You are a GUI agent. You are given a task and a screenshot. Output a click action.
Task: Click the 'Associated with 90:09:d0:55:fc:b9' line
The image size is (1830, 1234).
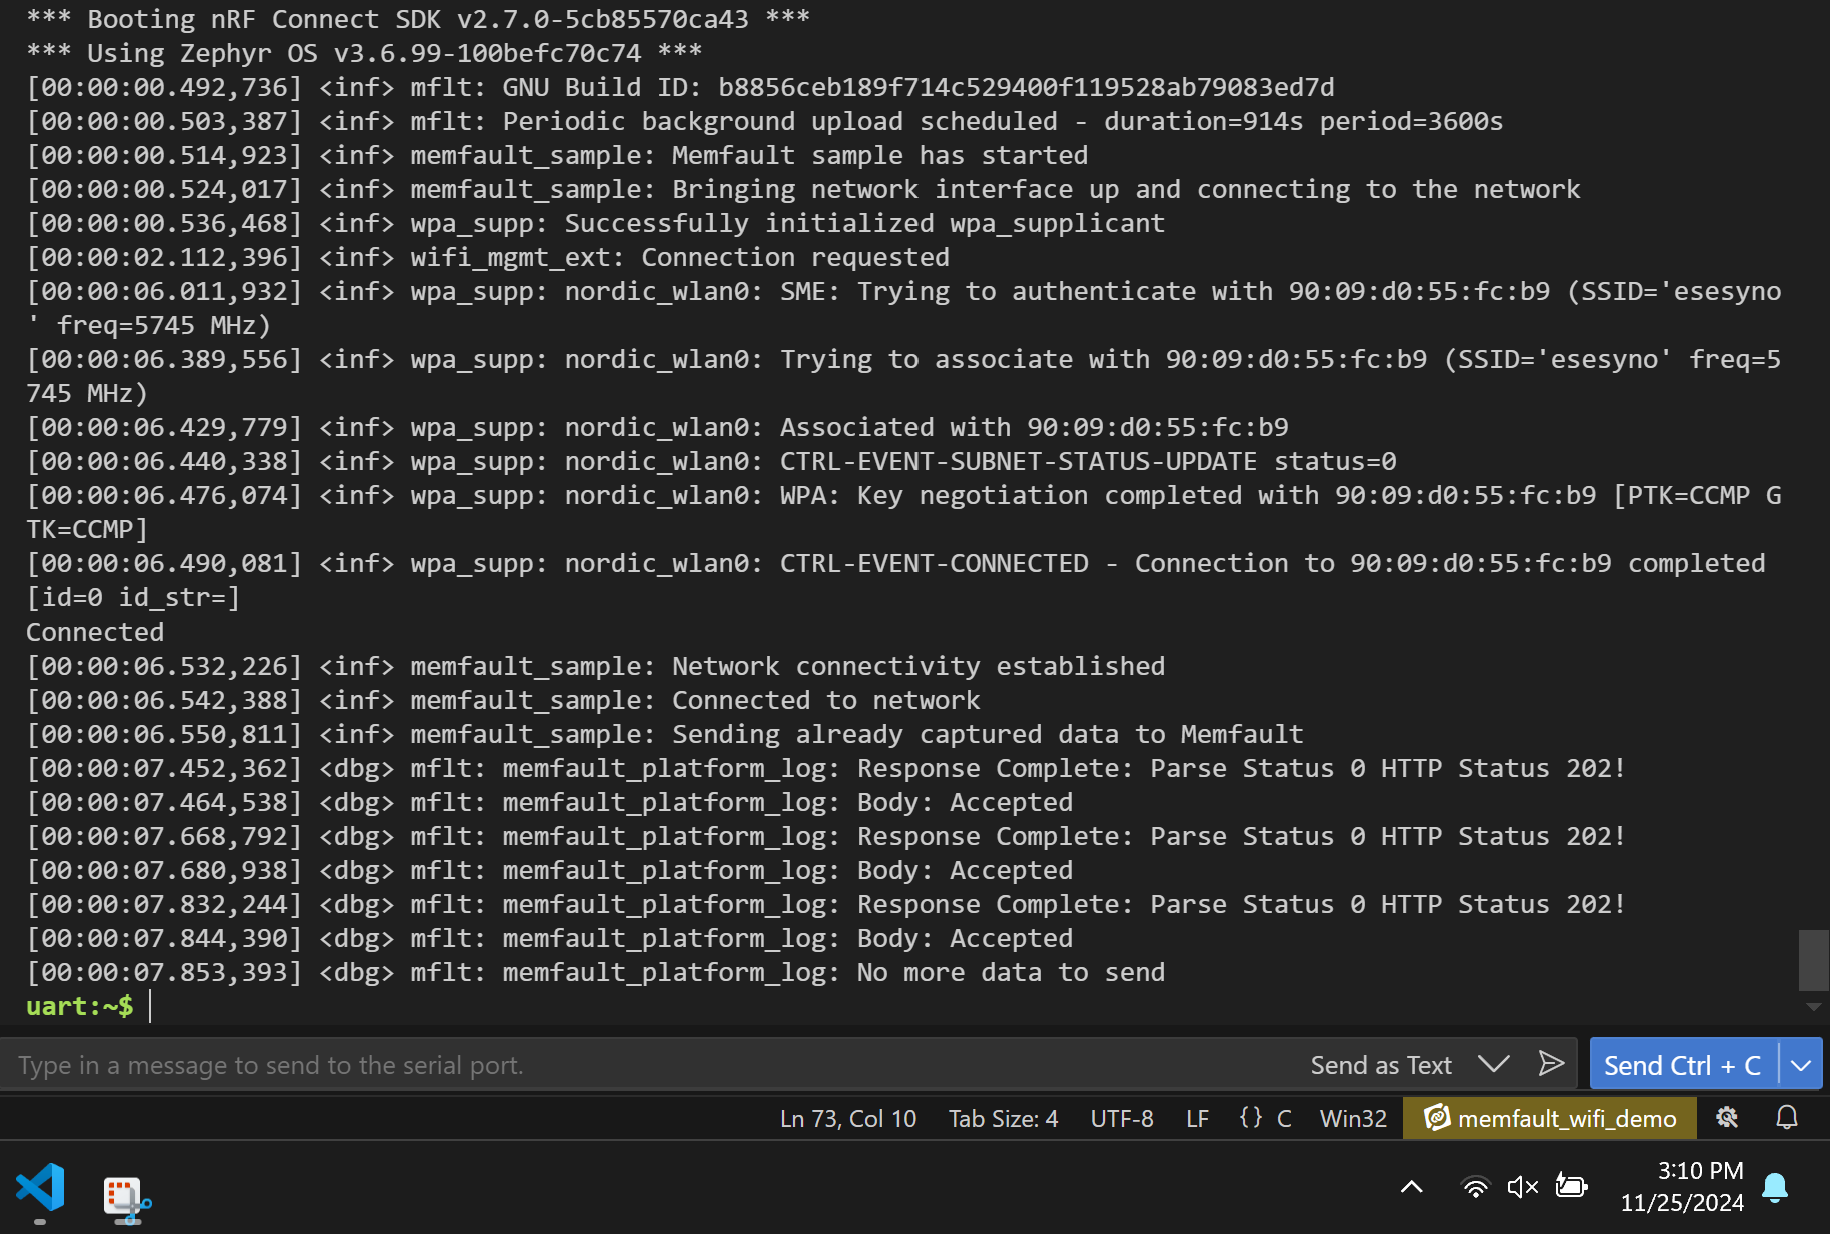pyautogui.click(x=657, y=427)
